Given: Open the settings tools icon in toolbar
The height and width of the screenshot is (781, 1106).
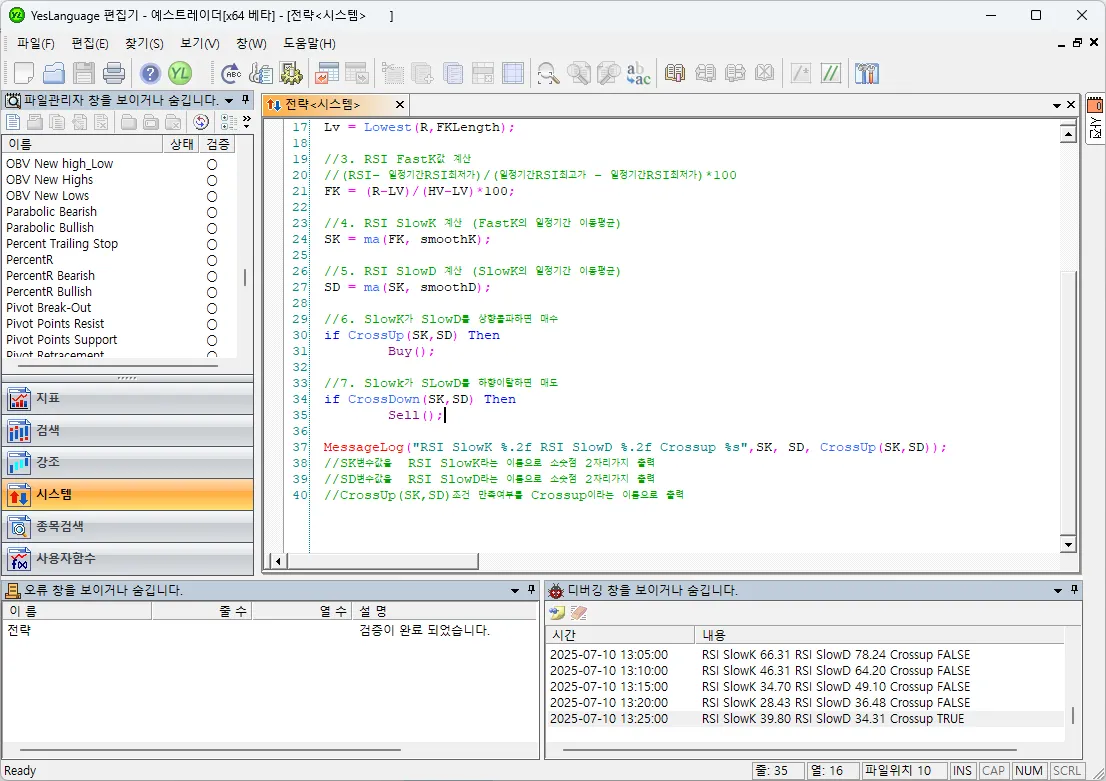Looking at the screenshot, I should (x=866, y=73).
